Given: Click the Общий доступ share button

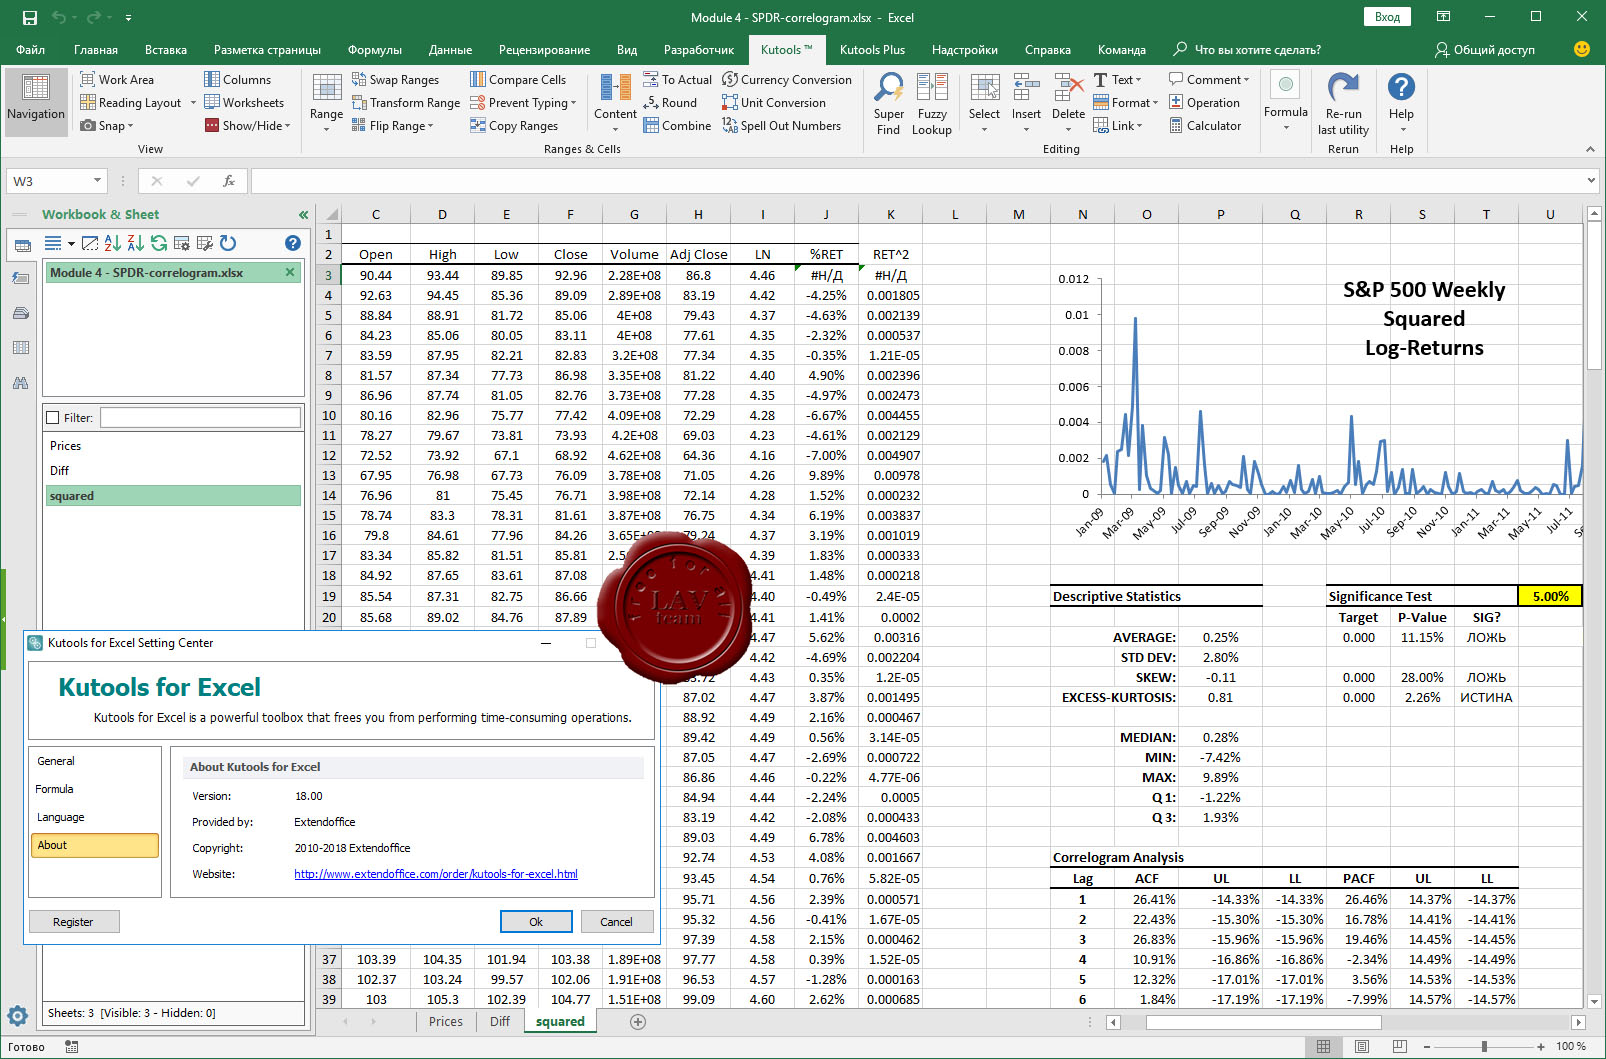Looking at the screenshot, I should click(1484, 50).
